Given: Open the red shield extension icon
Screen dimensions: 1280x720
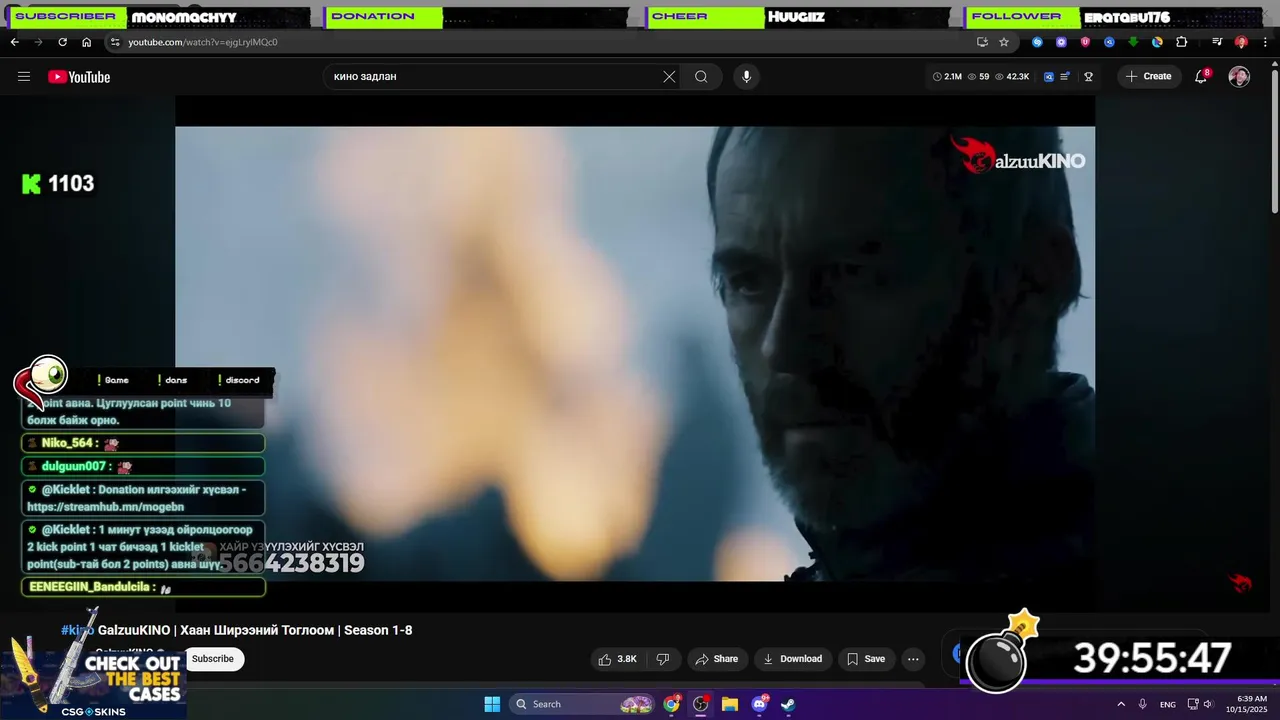Looking at the screenshot, I should pyautogui.click(x=1085, y=42).
